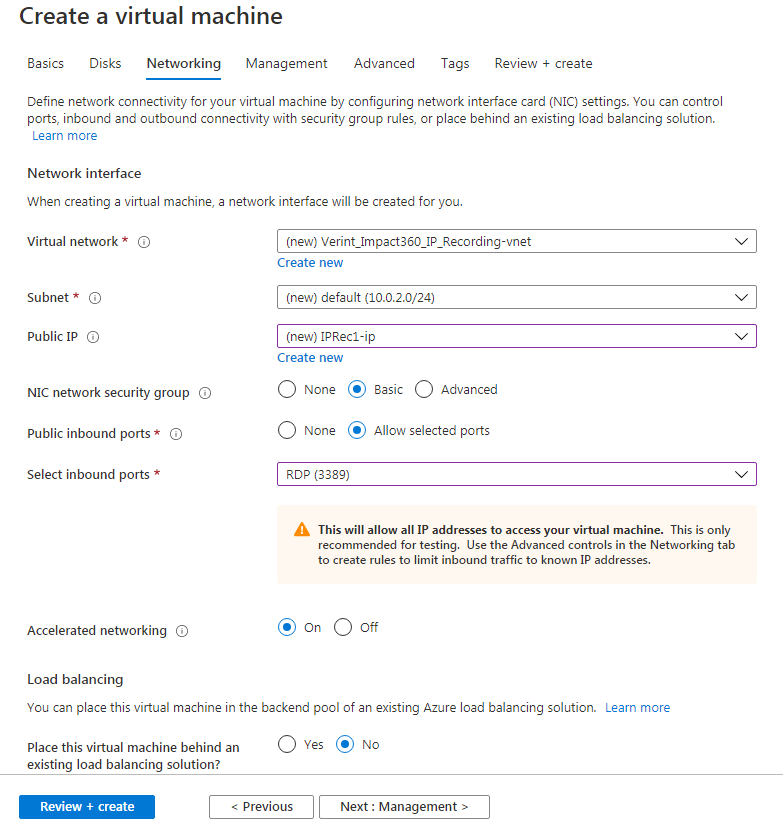Choose Yes for existing load balancing solution
This screenshot has height=827, width=783.
tap(286, 744)
